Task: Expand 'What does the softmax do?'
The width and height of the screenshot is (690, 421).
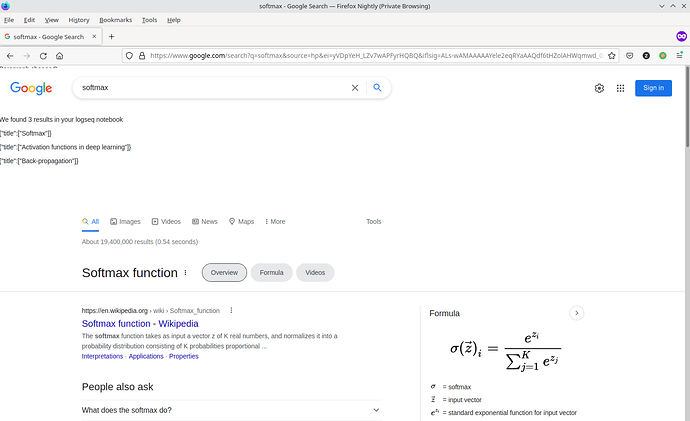Action: tap(231, 410)
